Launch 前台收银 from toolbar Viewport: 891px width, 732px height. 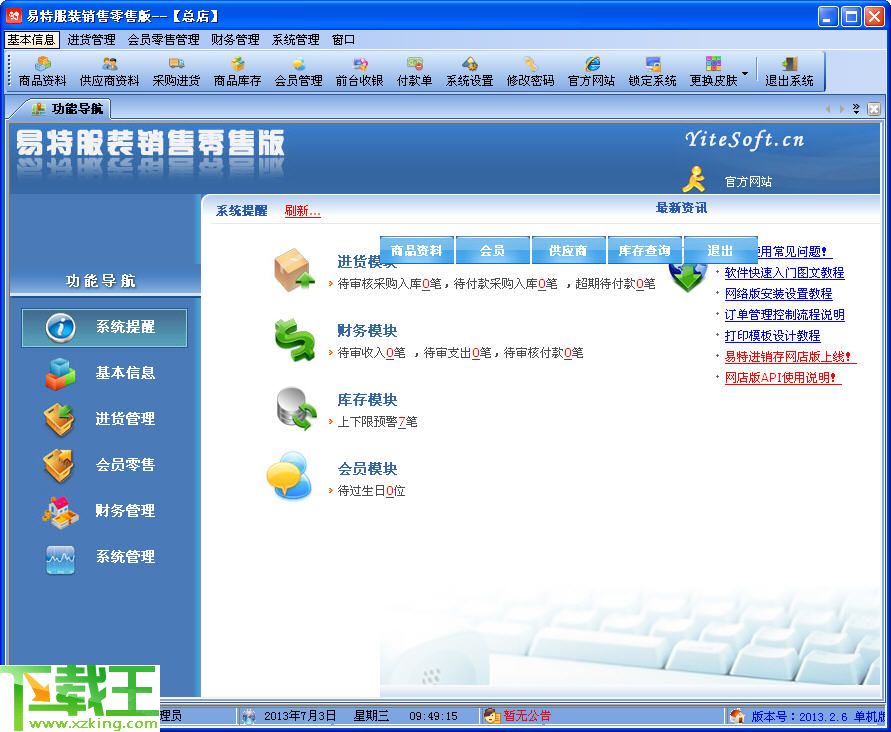pos(359,72)
